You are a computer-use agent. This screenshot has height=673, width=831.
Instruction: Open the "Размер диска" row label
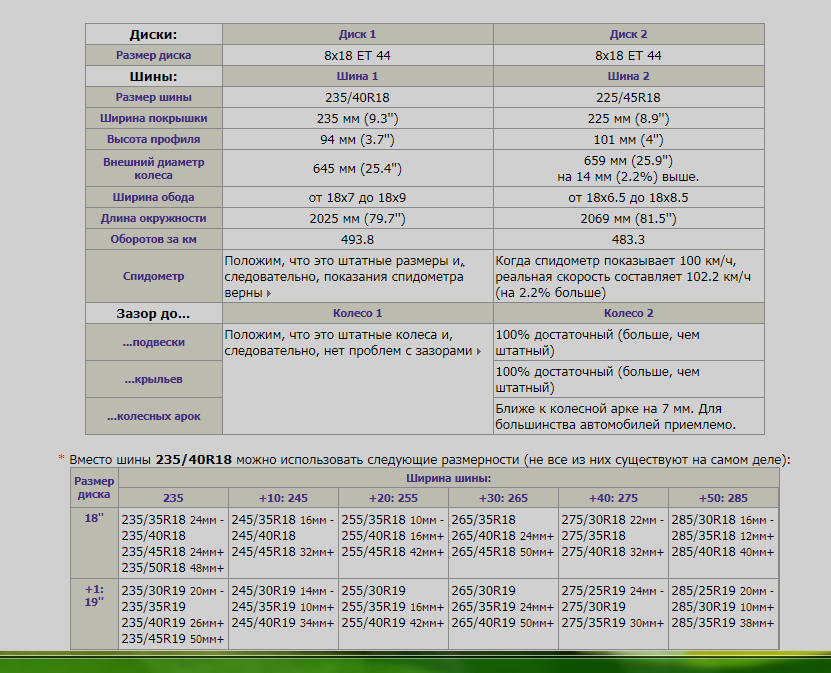[153, 56]
